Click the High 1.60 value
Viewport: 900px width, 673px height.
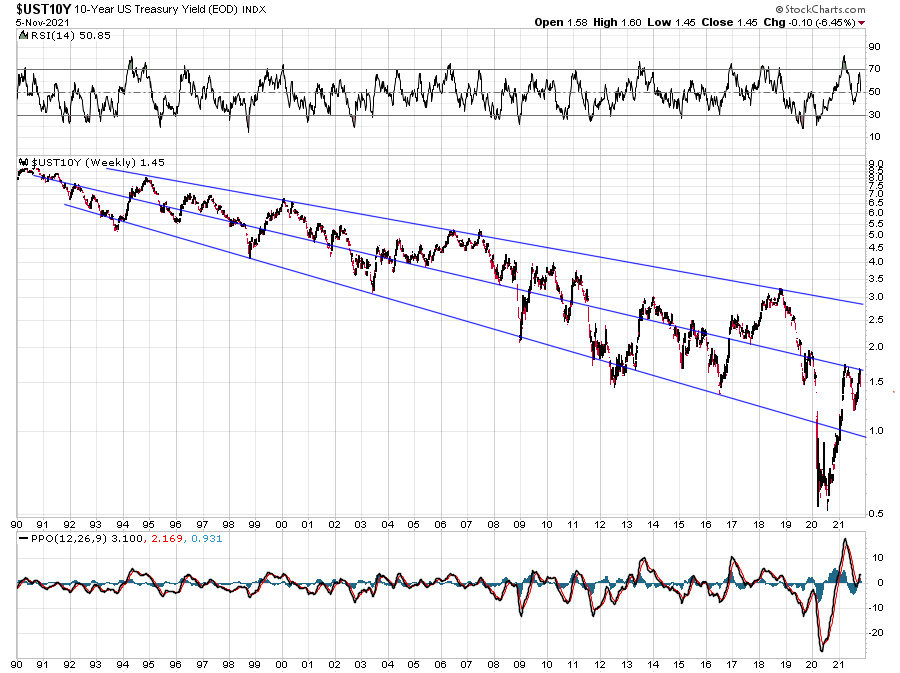(x=617, y=22)
